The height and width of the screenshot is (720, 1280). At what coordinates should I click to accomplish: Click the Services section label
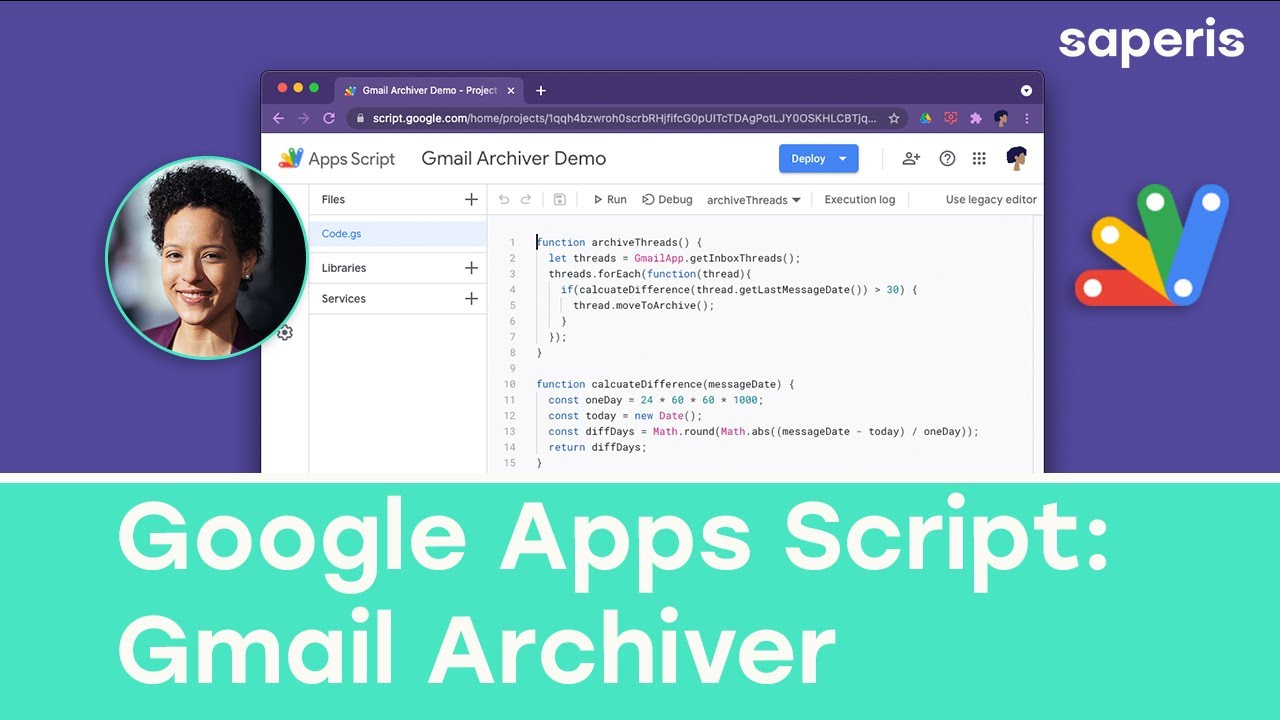pos(344,298)
